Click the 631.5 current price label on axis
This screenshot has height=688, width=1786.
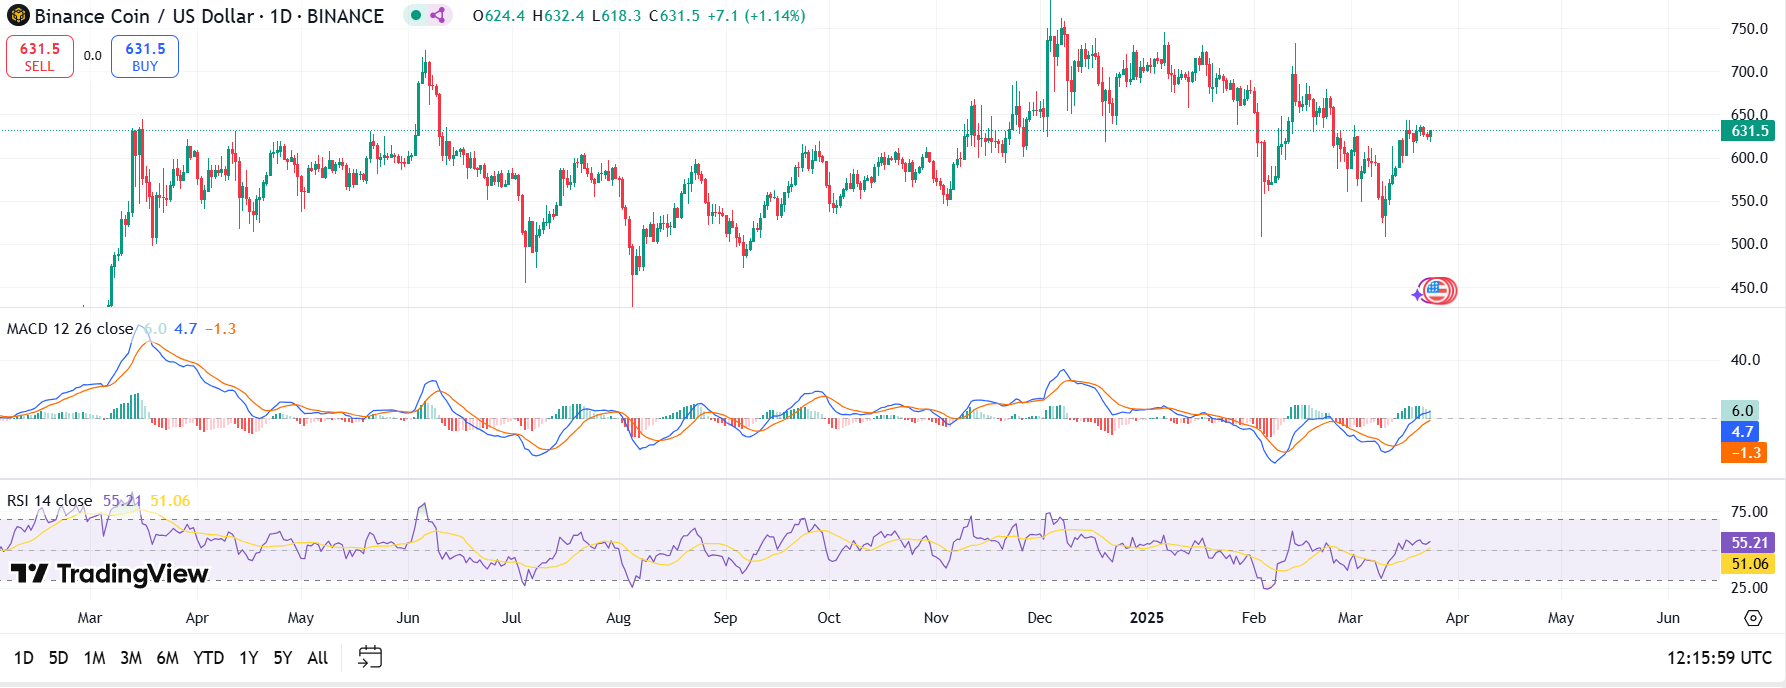[1749, 131]
